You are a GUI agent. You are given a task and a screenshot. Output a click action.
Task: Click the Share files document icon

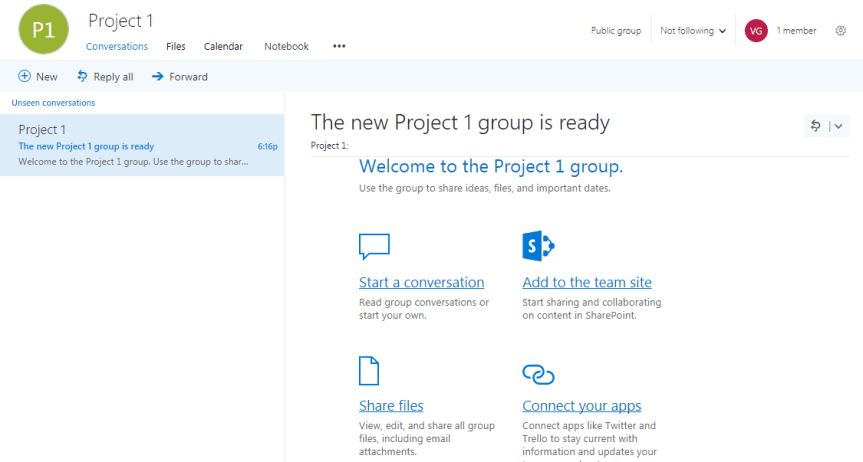coord(369,371)
